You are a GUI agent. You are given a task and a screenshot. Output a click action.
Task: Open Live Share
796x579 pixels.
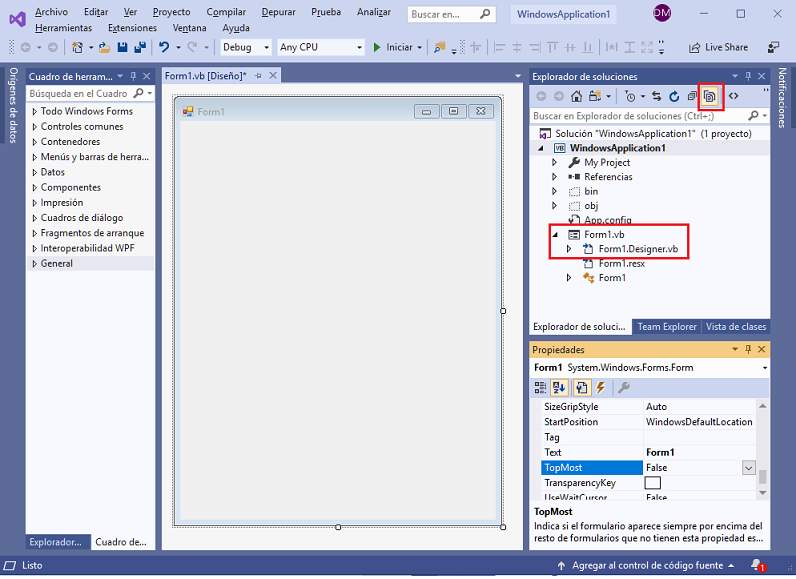pyautogui.click(x=718, y=47)
